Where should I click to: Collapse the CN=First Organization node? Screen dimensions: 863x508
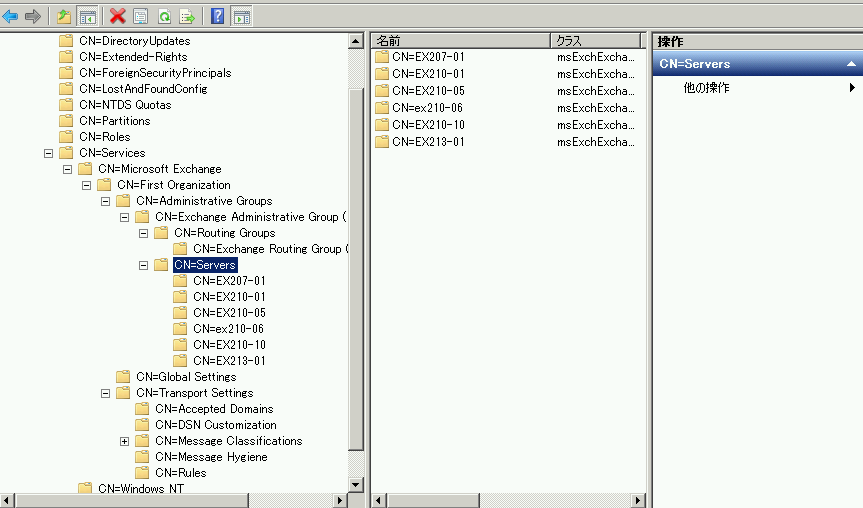(x=86, y=185)
